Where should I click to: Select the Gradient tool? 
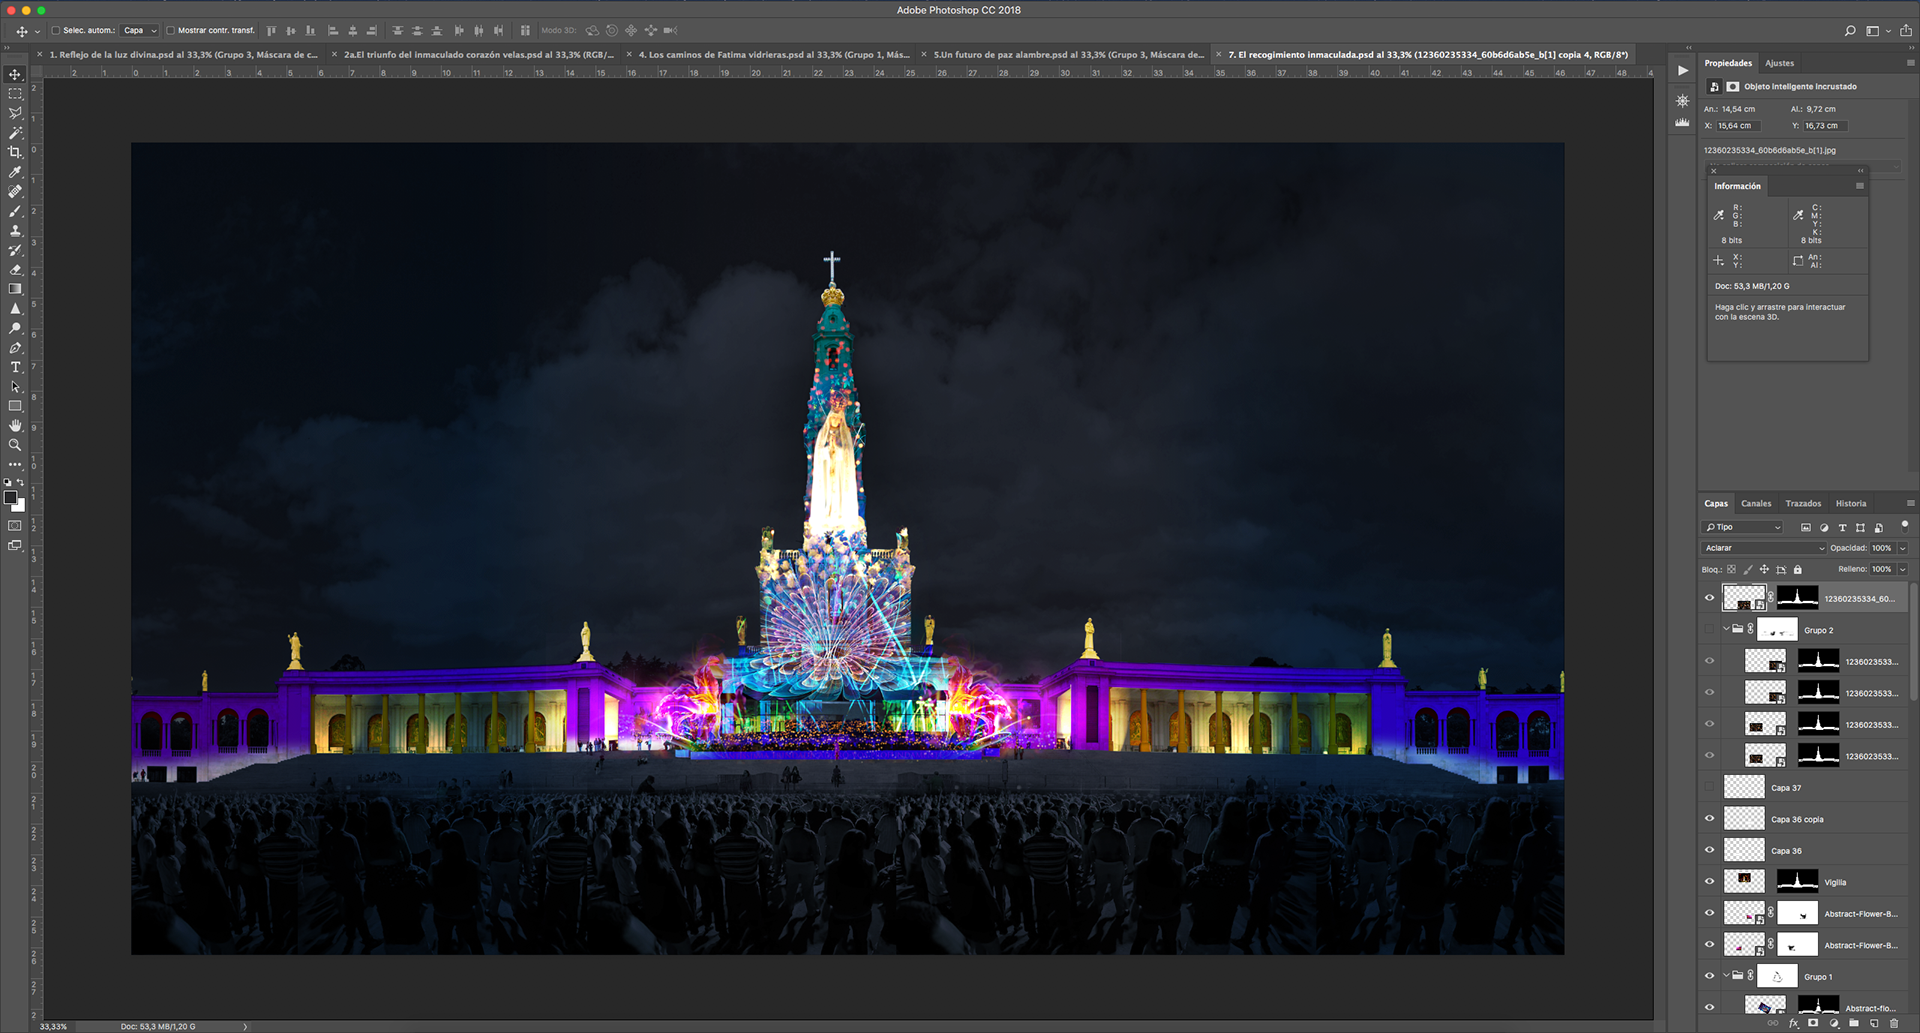[15, 289]
